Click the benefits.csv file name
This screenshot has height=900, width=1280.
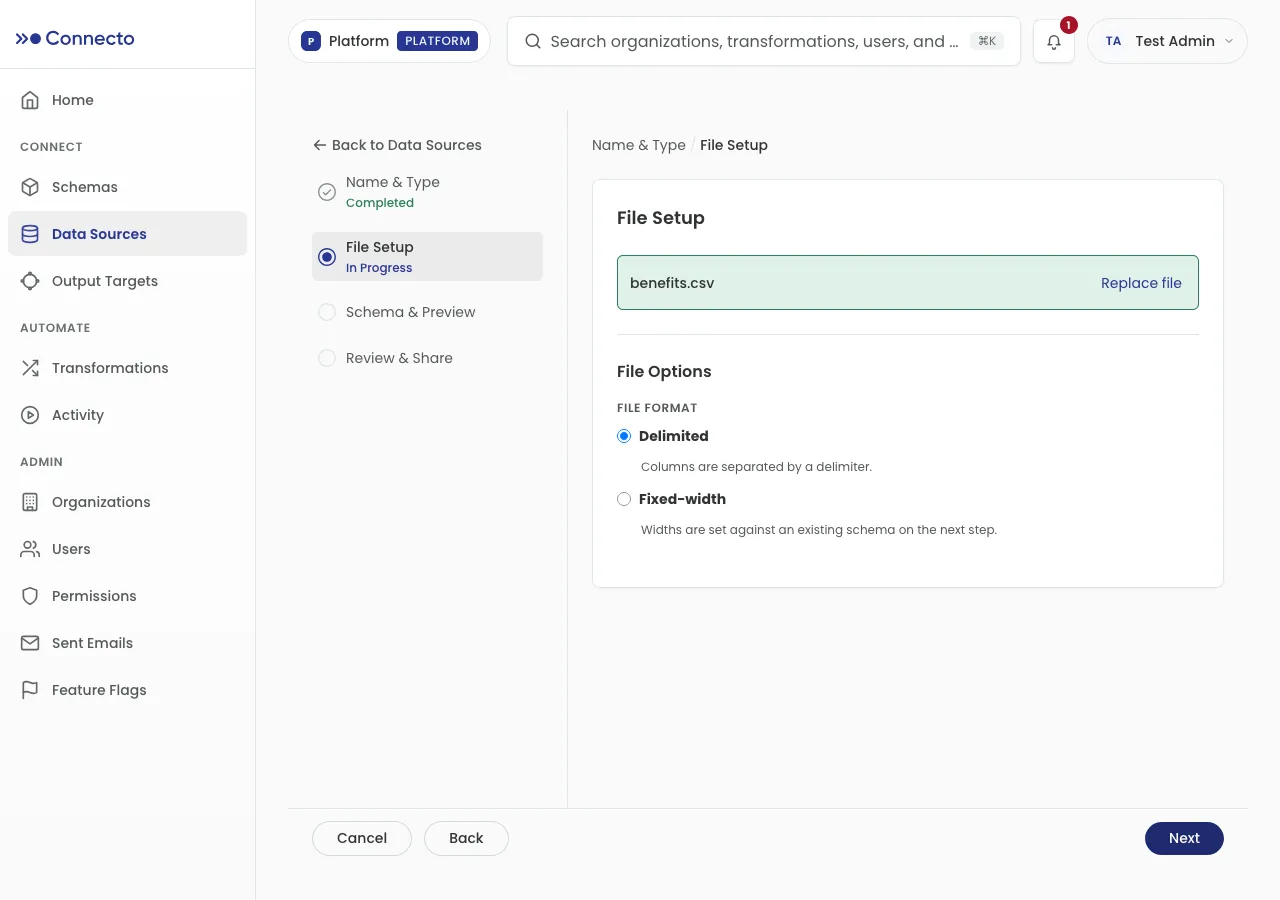coord(672,283)
